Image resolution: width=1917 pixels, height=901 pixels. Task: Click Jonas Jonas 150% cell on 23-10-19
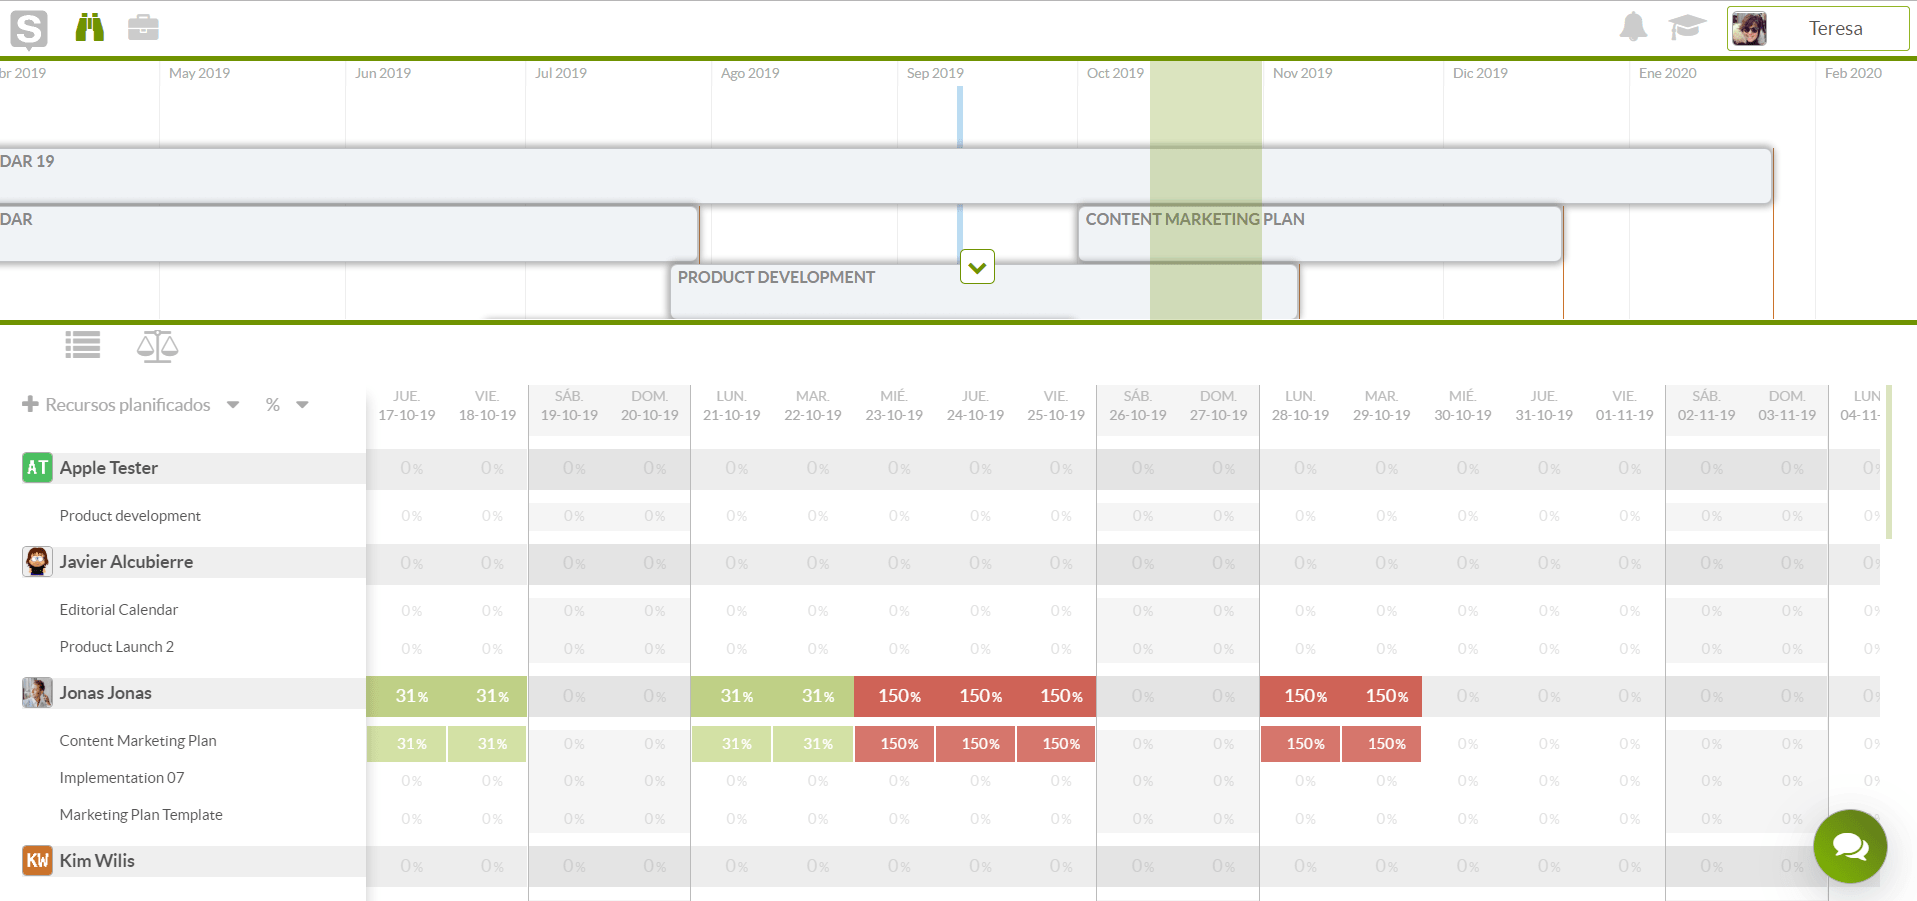coord(895,696)
